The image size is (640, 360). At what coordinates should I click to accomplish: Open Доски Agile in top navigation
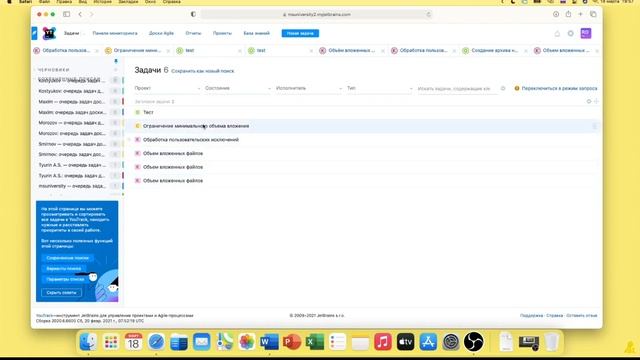pyautogui.click(x=161, y=33)
